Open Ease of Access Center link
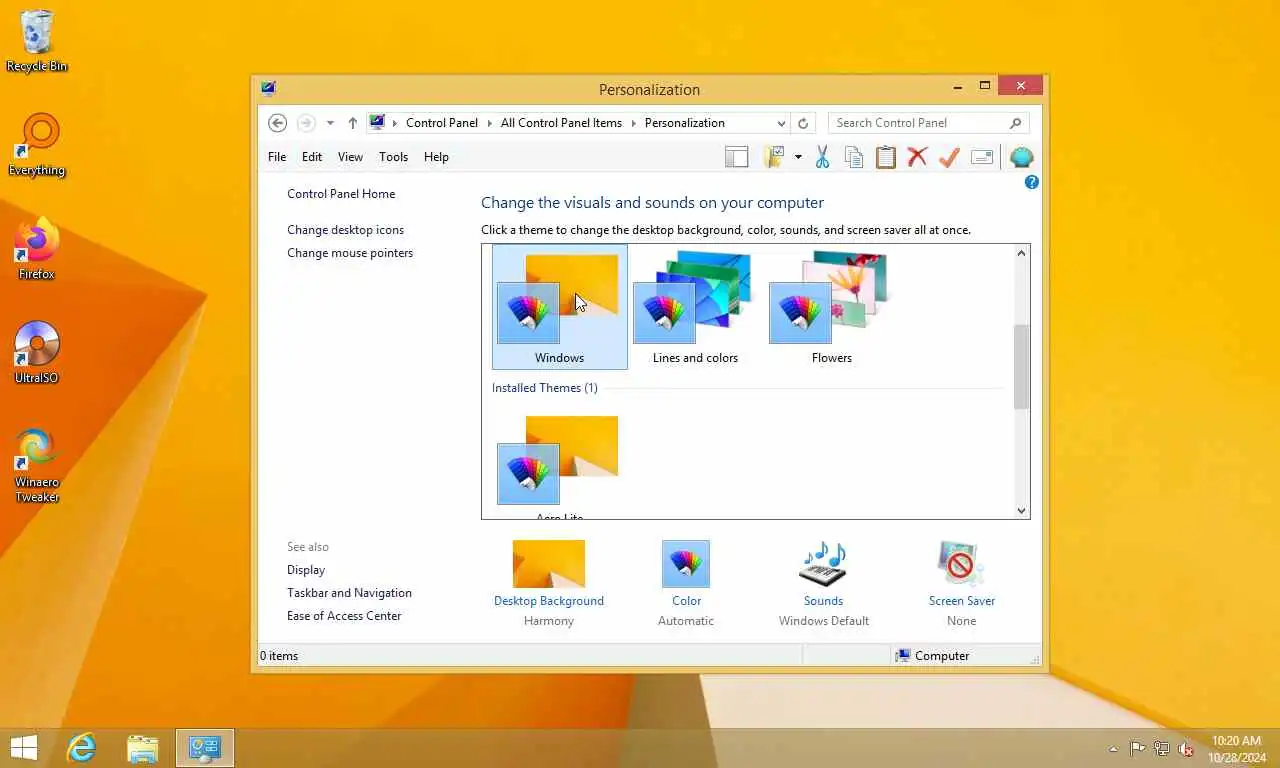Image resolution: width=1280 pixels, height=768 pixels. coord(344,616)
